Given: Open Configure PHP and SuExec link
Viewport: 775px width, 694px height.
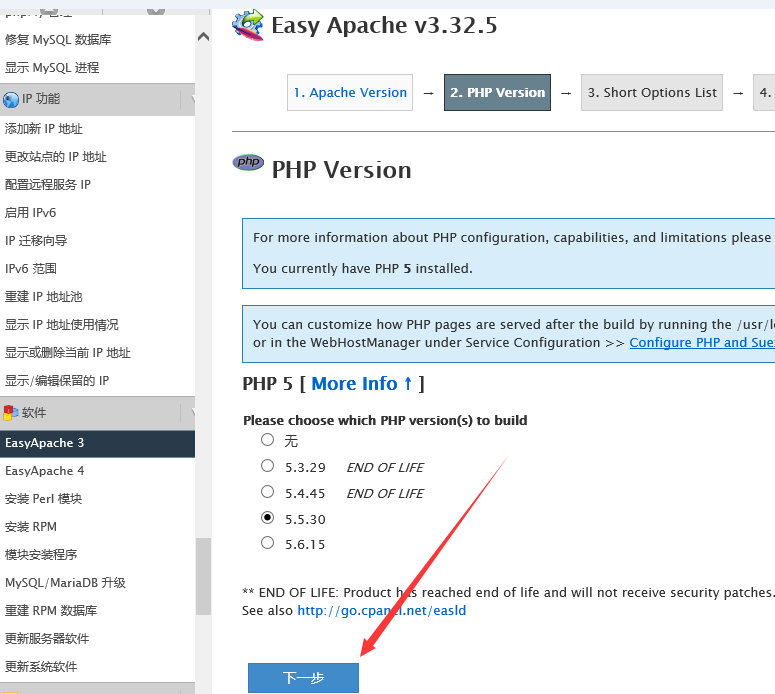Looking at the screenshot, I should 702,343.
